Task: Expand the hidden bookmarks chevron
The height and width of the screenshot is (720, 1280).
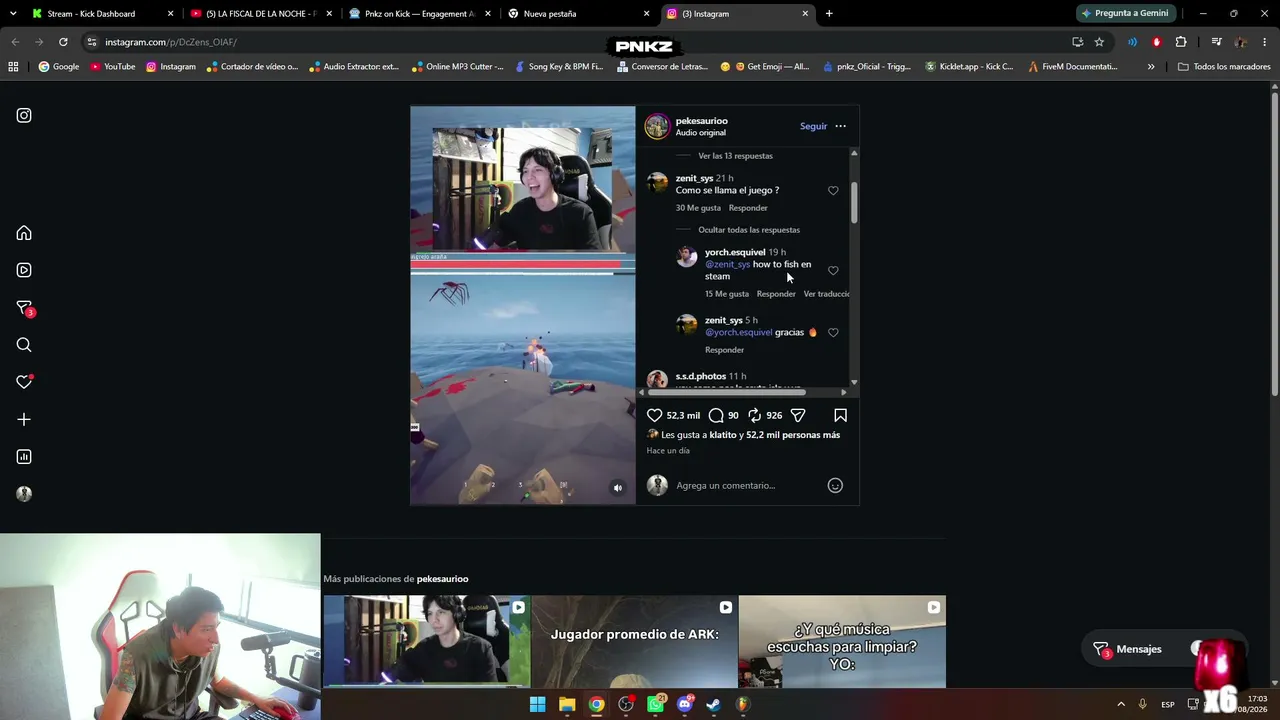Action: click(1151, 66)
